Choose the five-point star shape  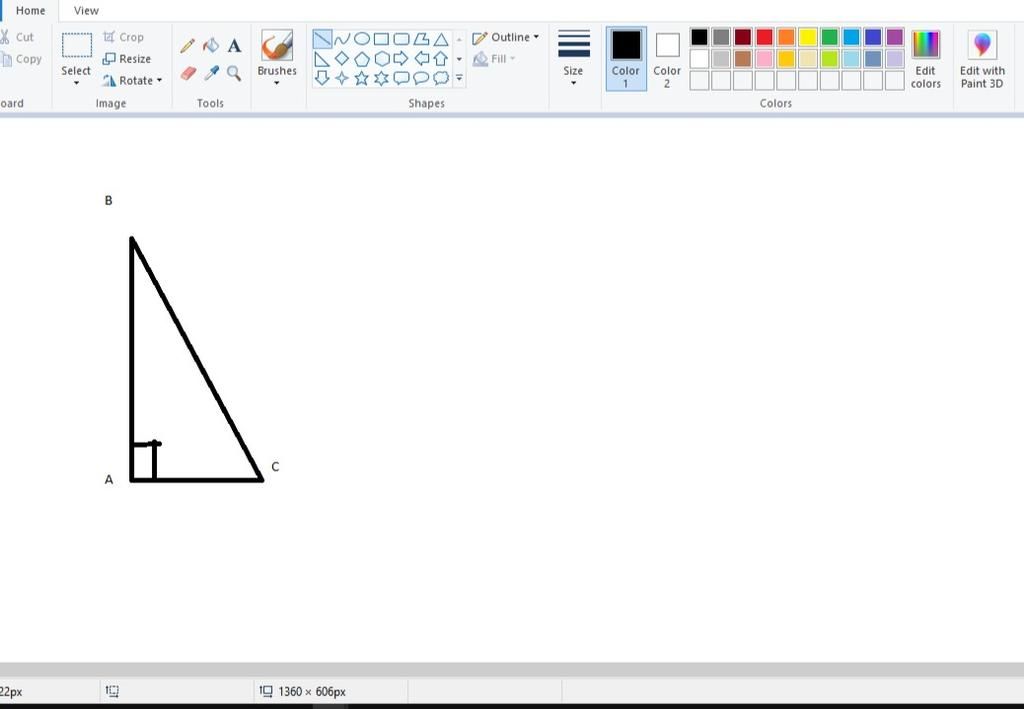[361, 78]
